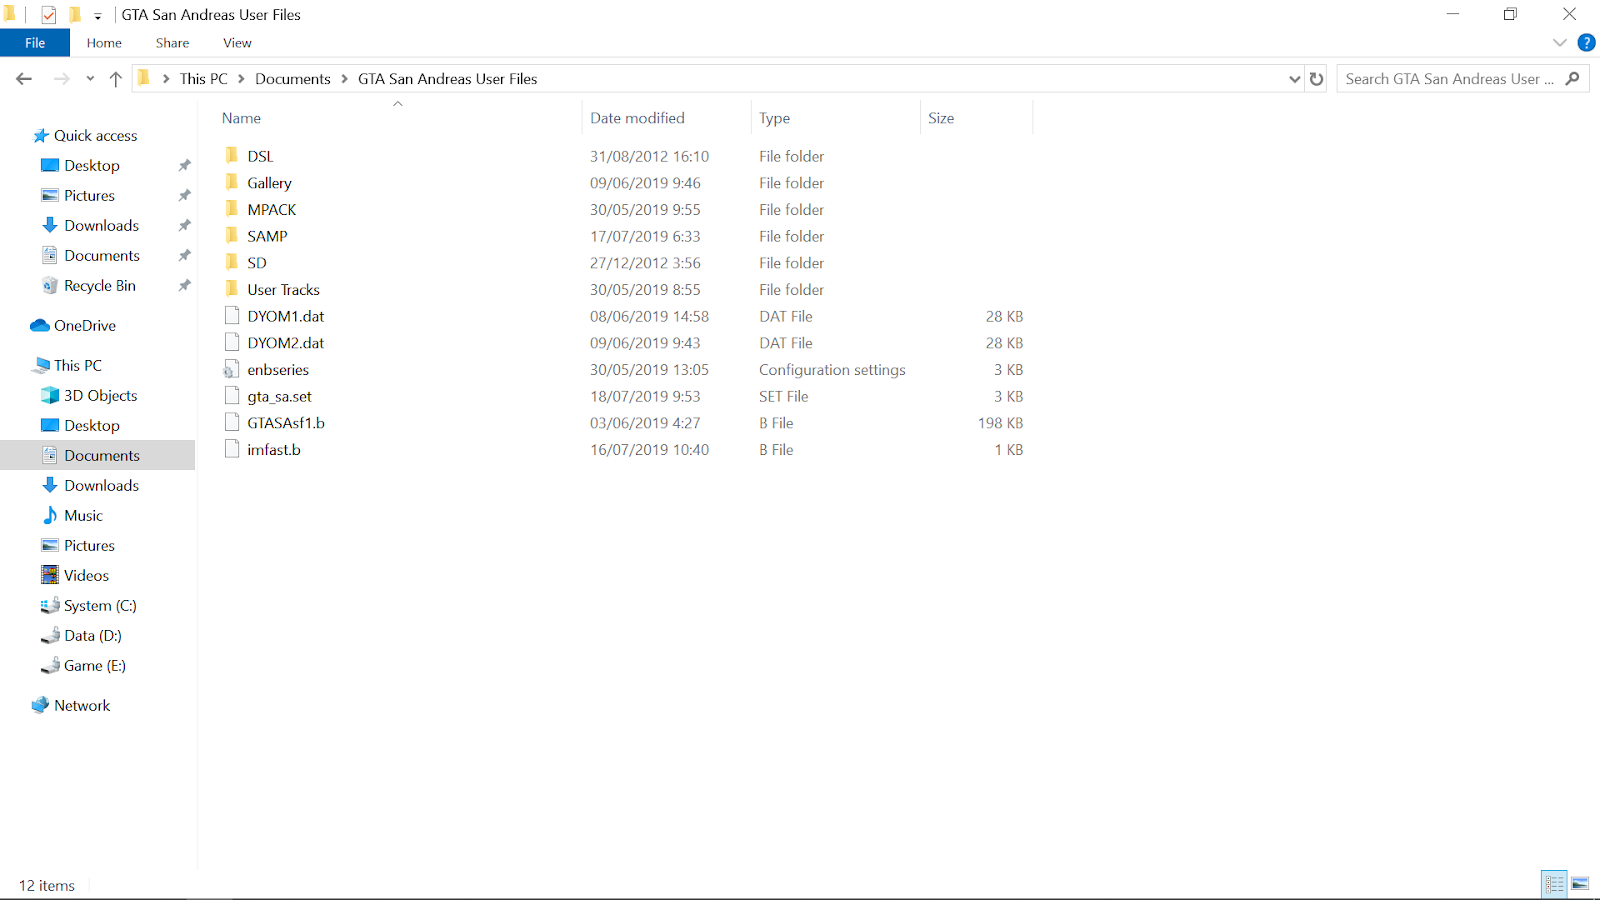Screen dimensions: 1600x900
Task: Unpin Downloads from Quick access
Action: [184, 225]
